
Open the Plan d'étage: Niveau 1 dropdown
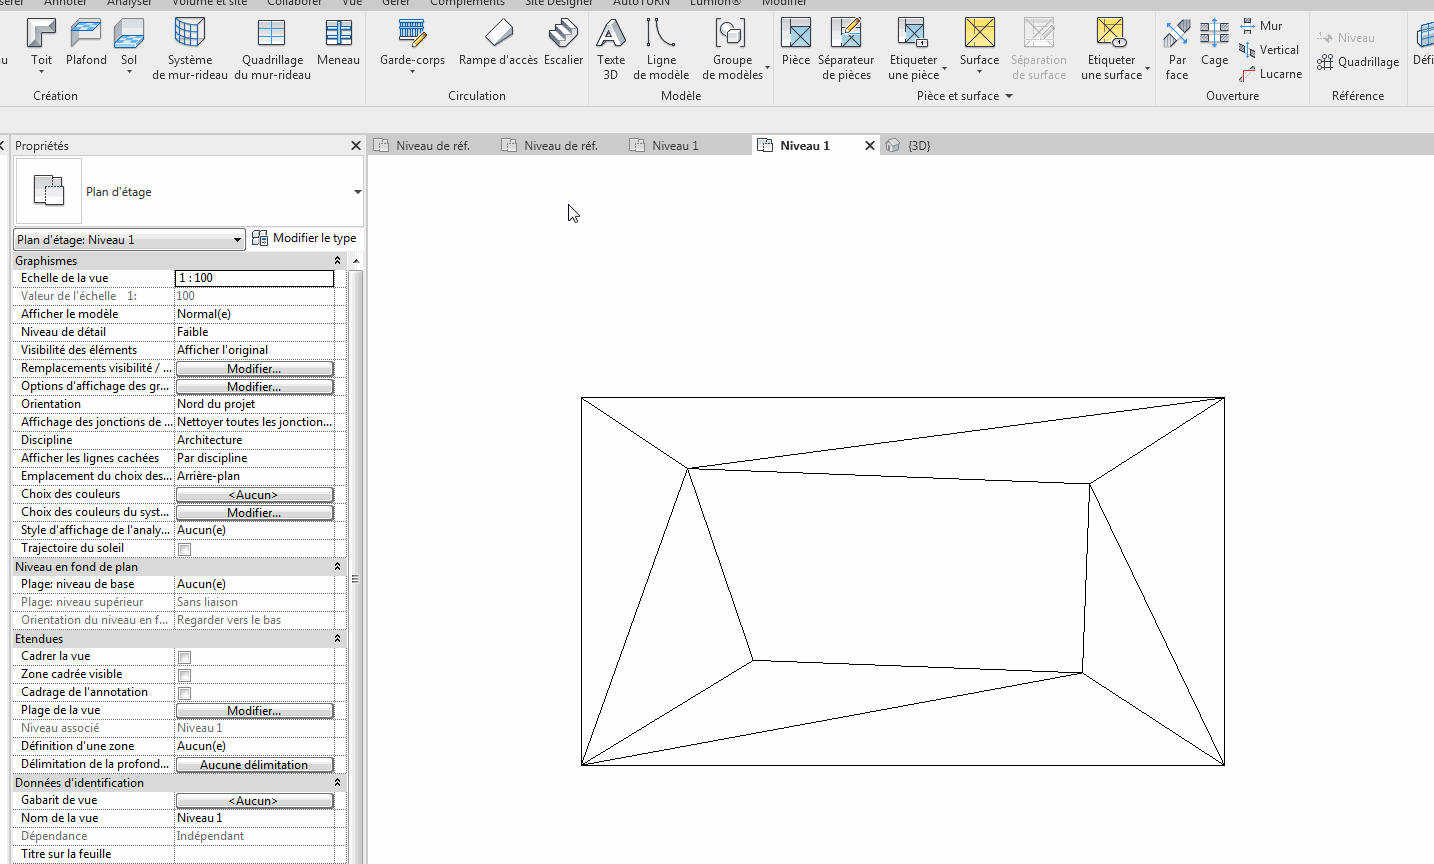(x=129, y=240)
